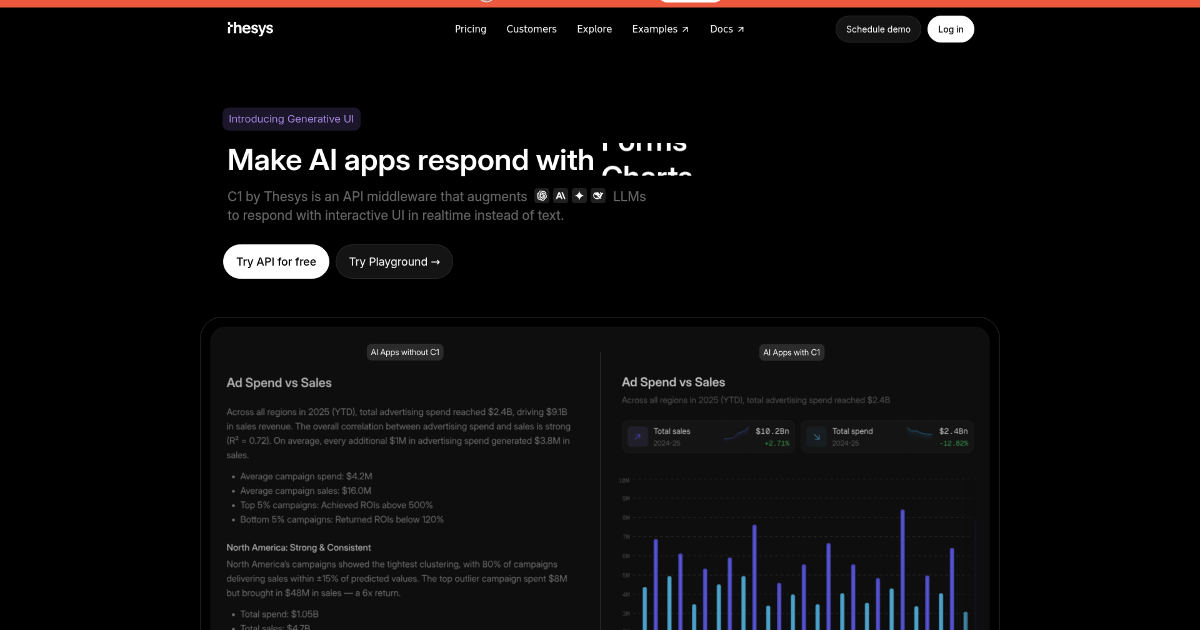This screenshot has height=630, width=1200.
Task: Select the Anthropic logo icon
Action: 560,196
